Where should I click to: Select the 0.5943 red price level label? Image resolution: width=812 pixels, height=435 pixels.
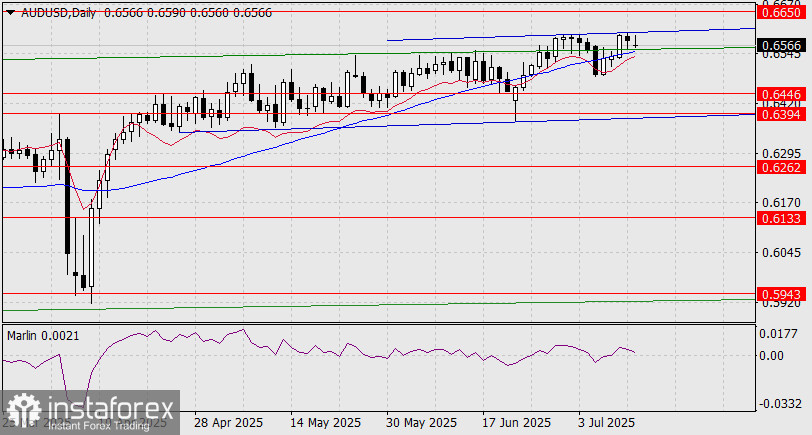782,295
